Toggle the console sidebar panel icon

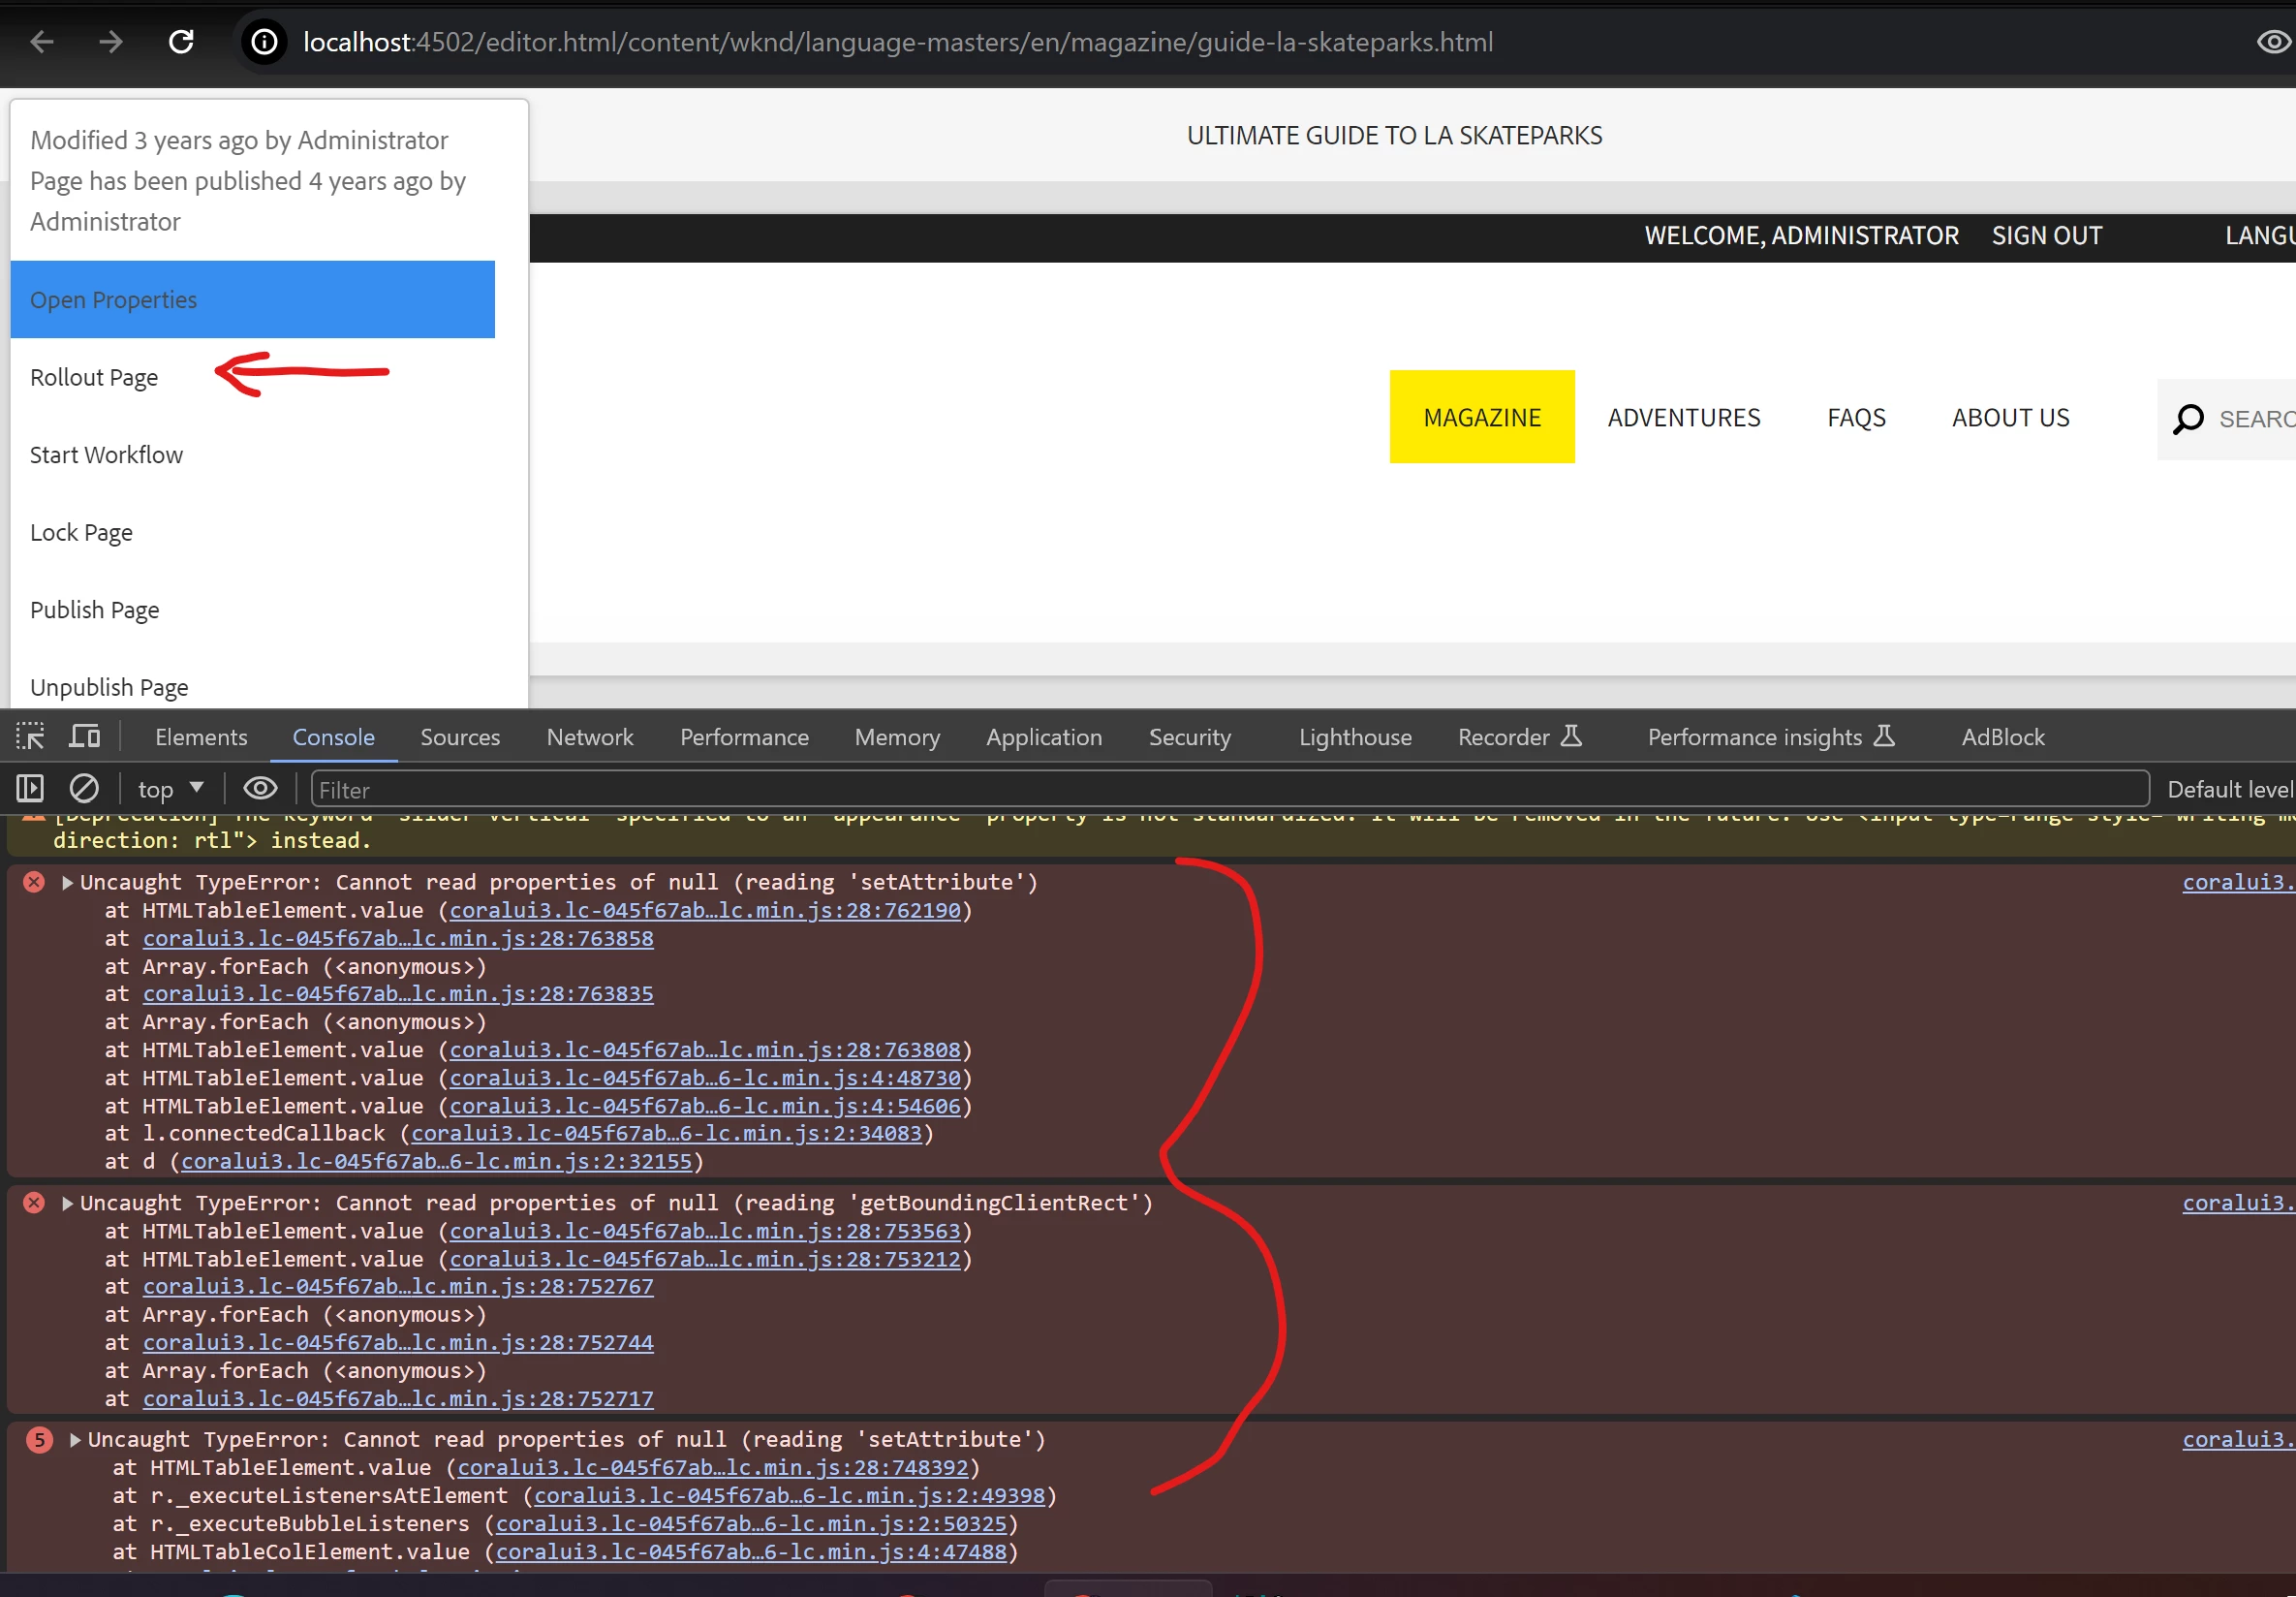tap(30, 789)
